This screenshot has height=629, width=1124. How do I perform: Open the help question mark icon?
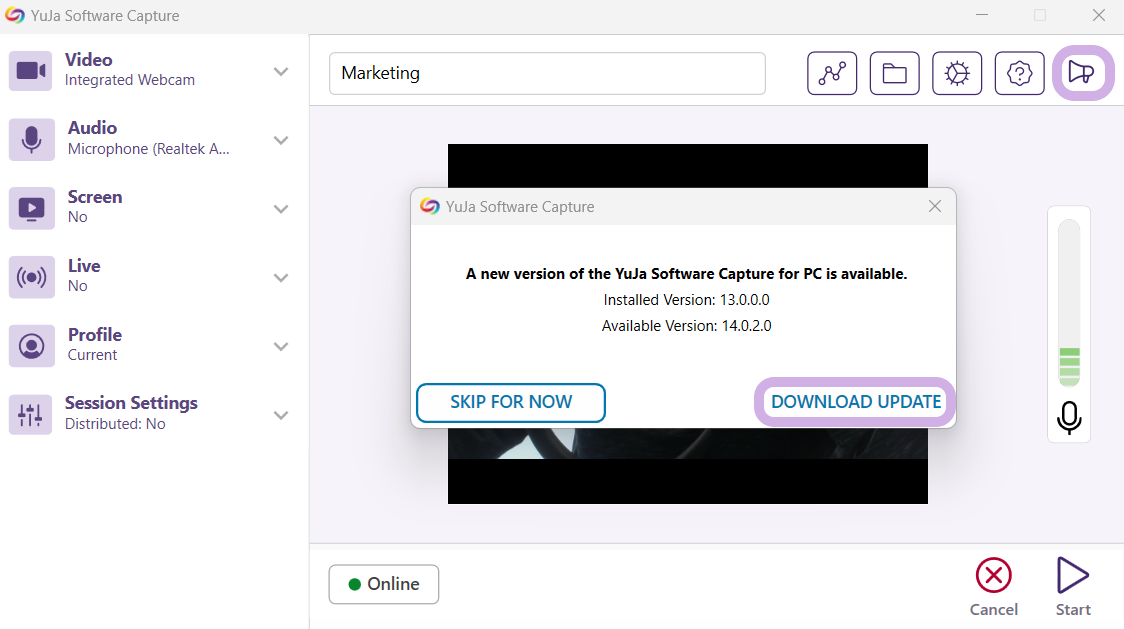pos(1019,73)
